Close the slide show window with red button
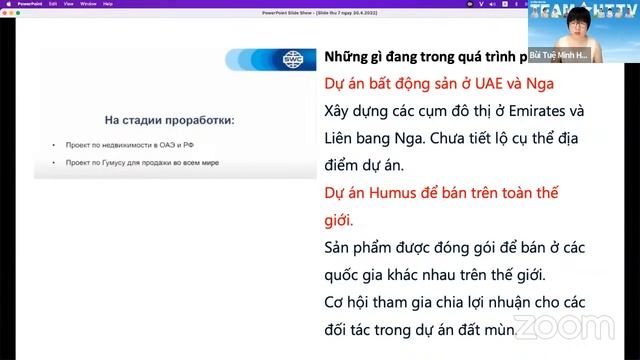Viewport: 640px width, 360px height. click(x=4, y=13)
